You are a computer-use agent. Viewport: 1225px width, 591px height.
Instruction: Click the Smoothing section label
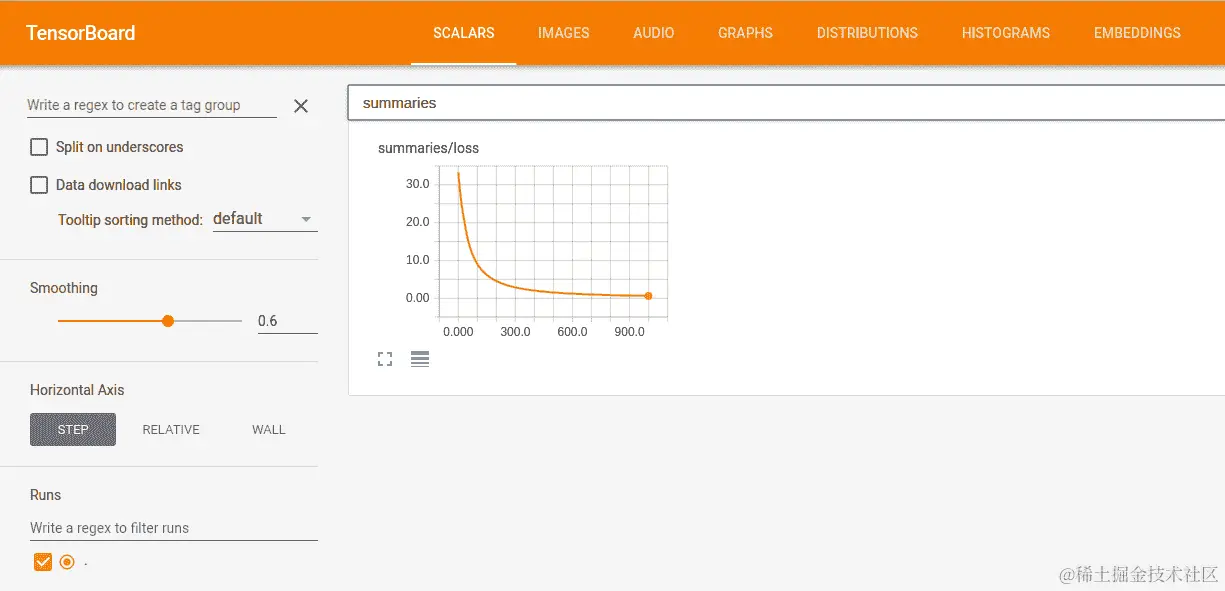64,288
